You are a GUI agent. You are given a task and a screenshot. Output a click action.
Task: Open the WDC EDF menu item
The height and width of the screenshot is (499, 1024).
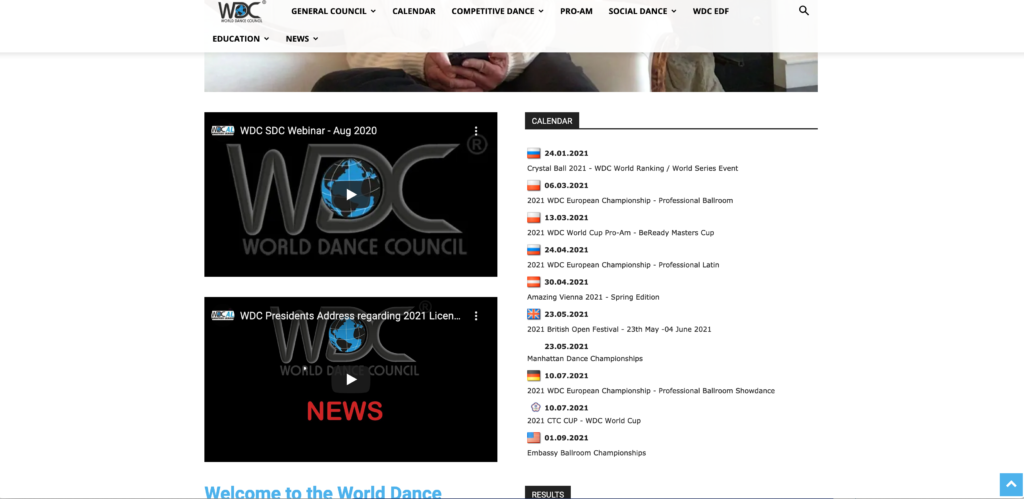click(711, 11)
